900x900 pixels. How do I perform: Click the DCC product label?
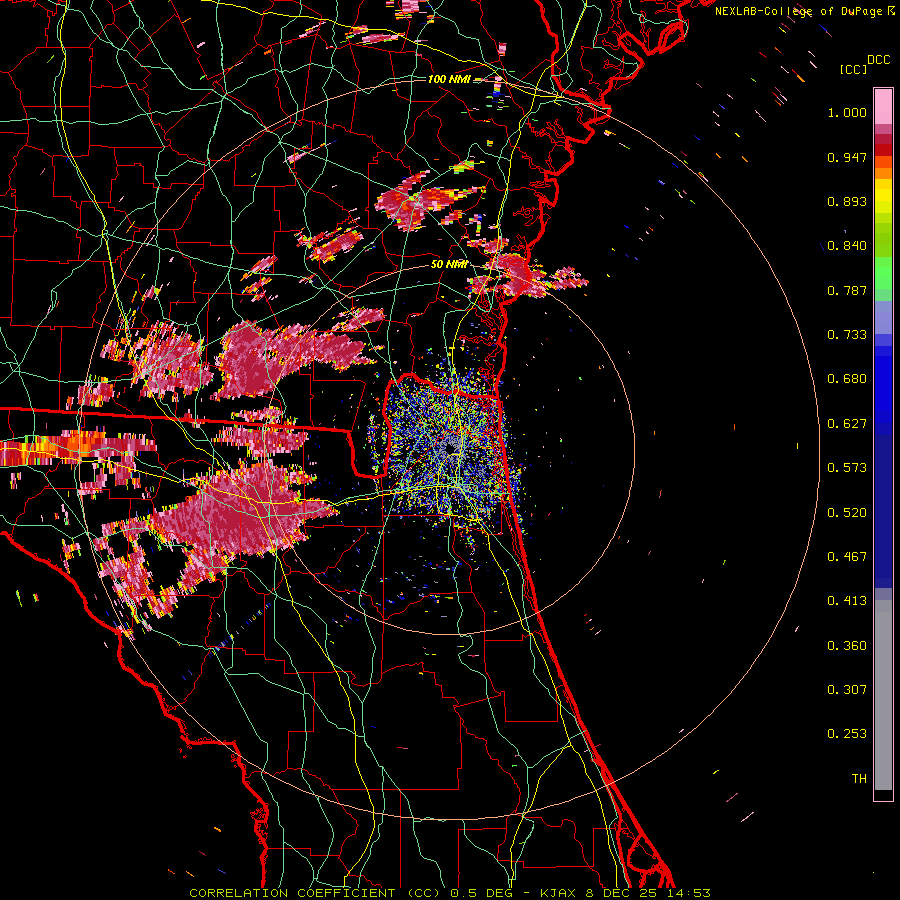click(879, 60)
